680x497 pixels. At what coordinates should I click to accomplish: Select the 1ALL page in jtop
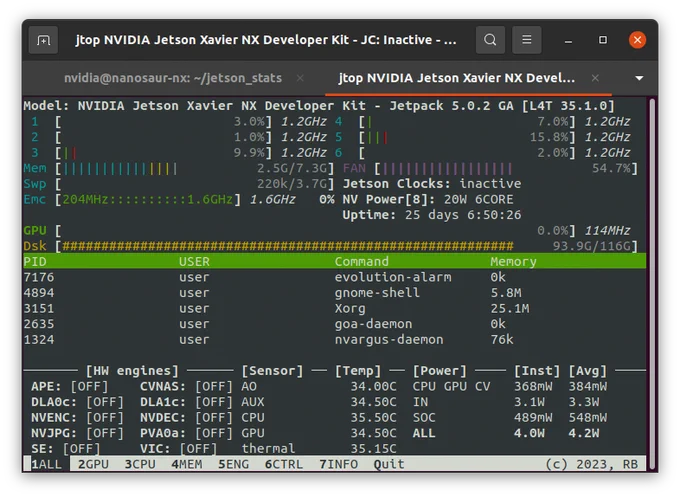46,464
